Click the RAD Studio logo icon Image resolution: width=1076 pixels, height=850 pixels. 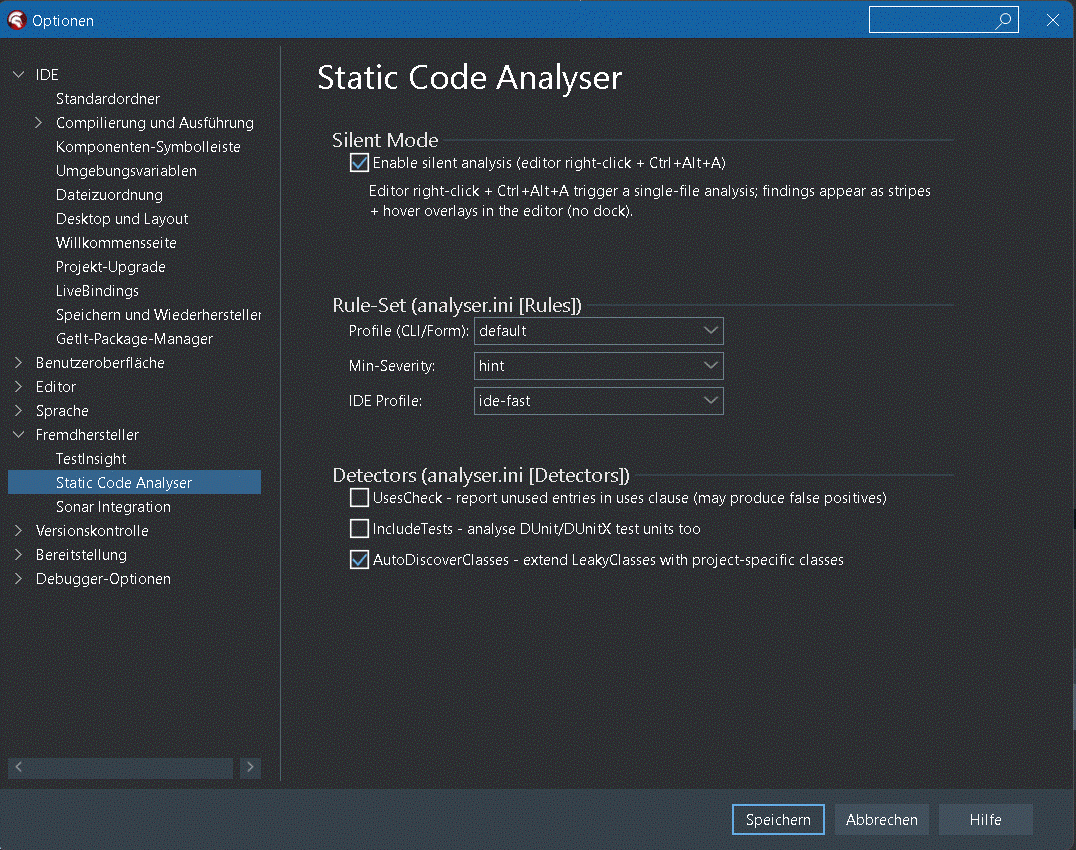16,21
